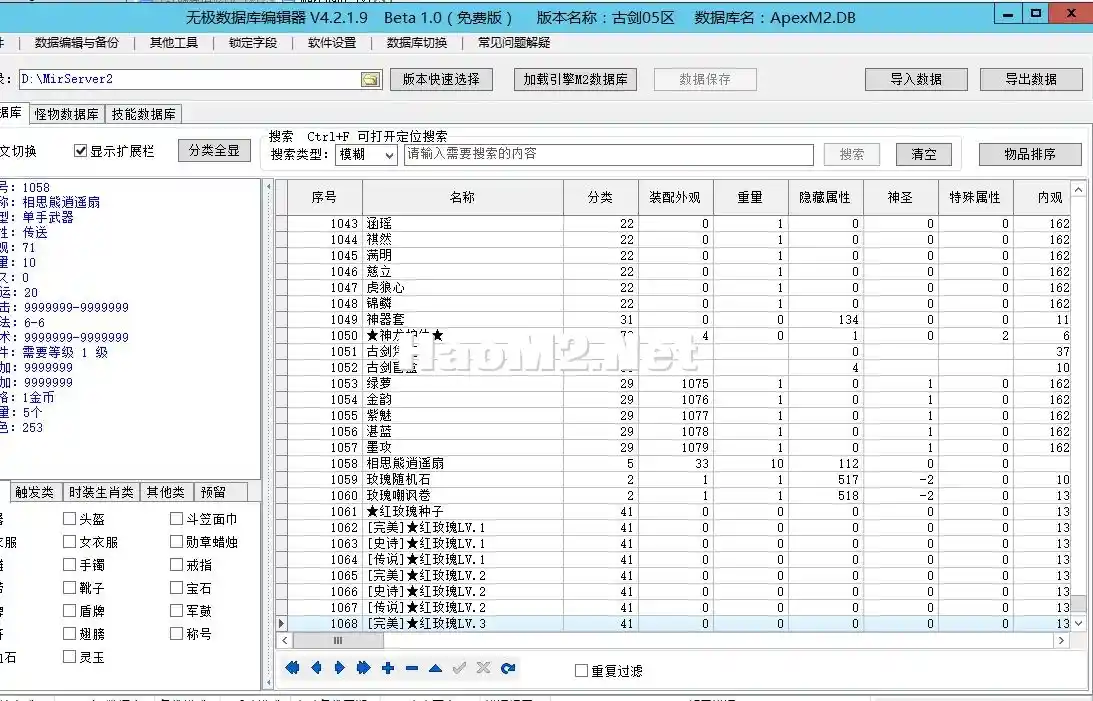Open 数据库切换 menu
The image size is (1093, 701).
click(x=417, y=43)
